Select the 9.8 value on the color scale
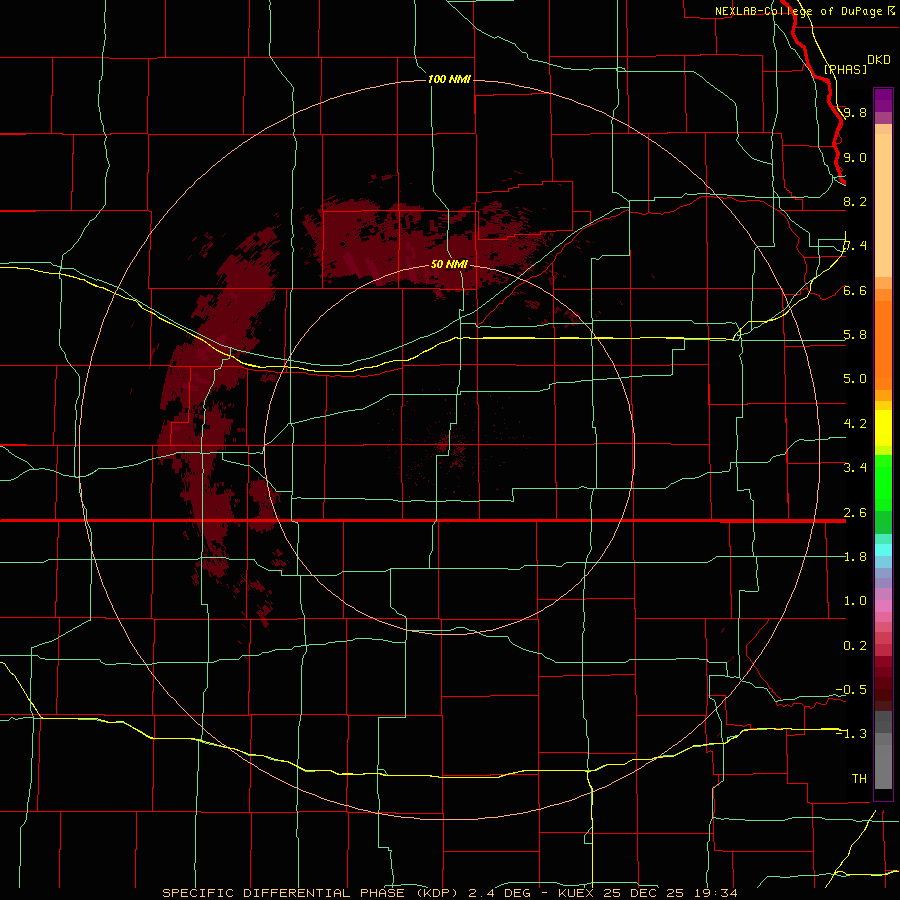900x900 pixels. 855,112
